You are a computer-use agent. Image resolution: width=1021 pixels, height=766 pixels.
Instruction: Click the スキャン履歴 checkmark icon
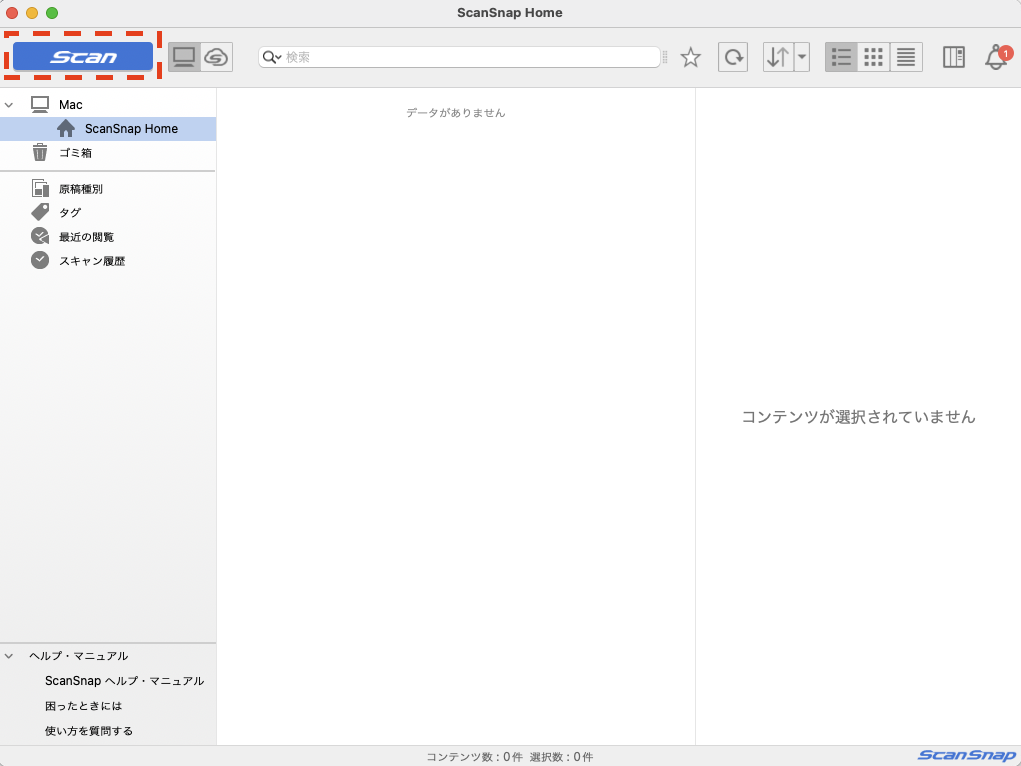pos(40,260)
